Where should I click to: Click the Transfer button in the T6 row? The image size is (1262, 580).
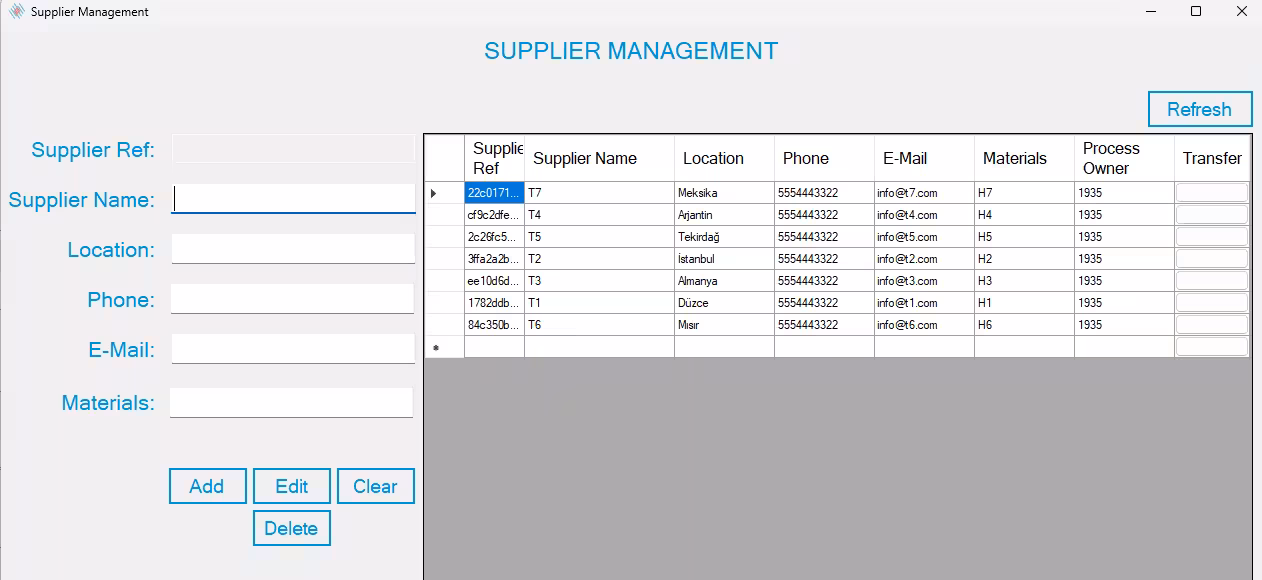click(1212, 325)
